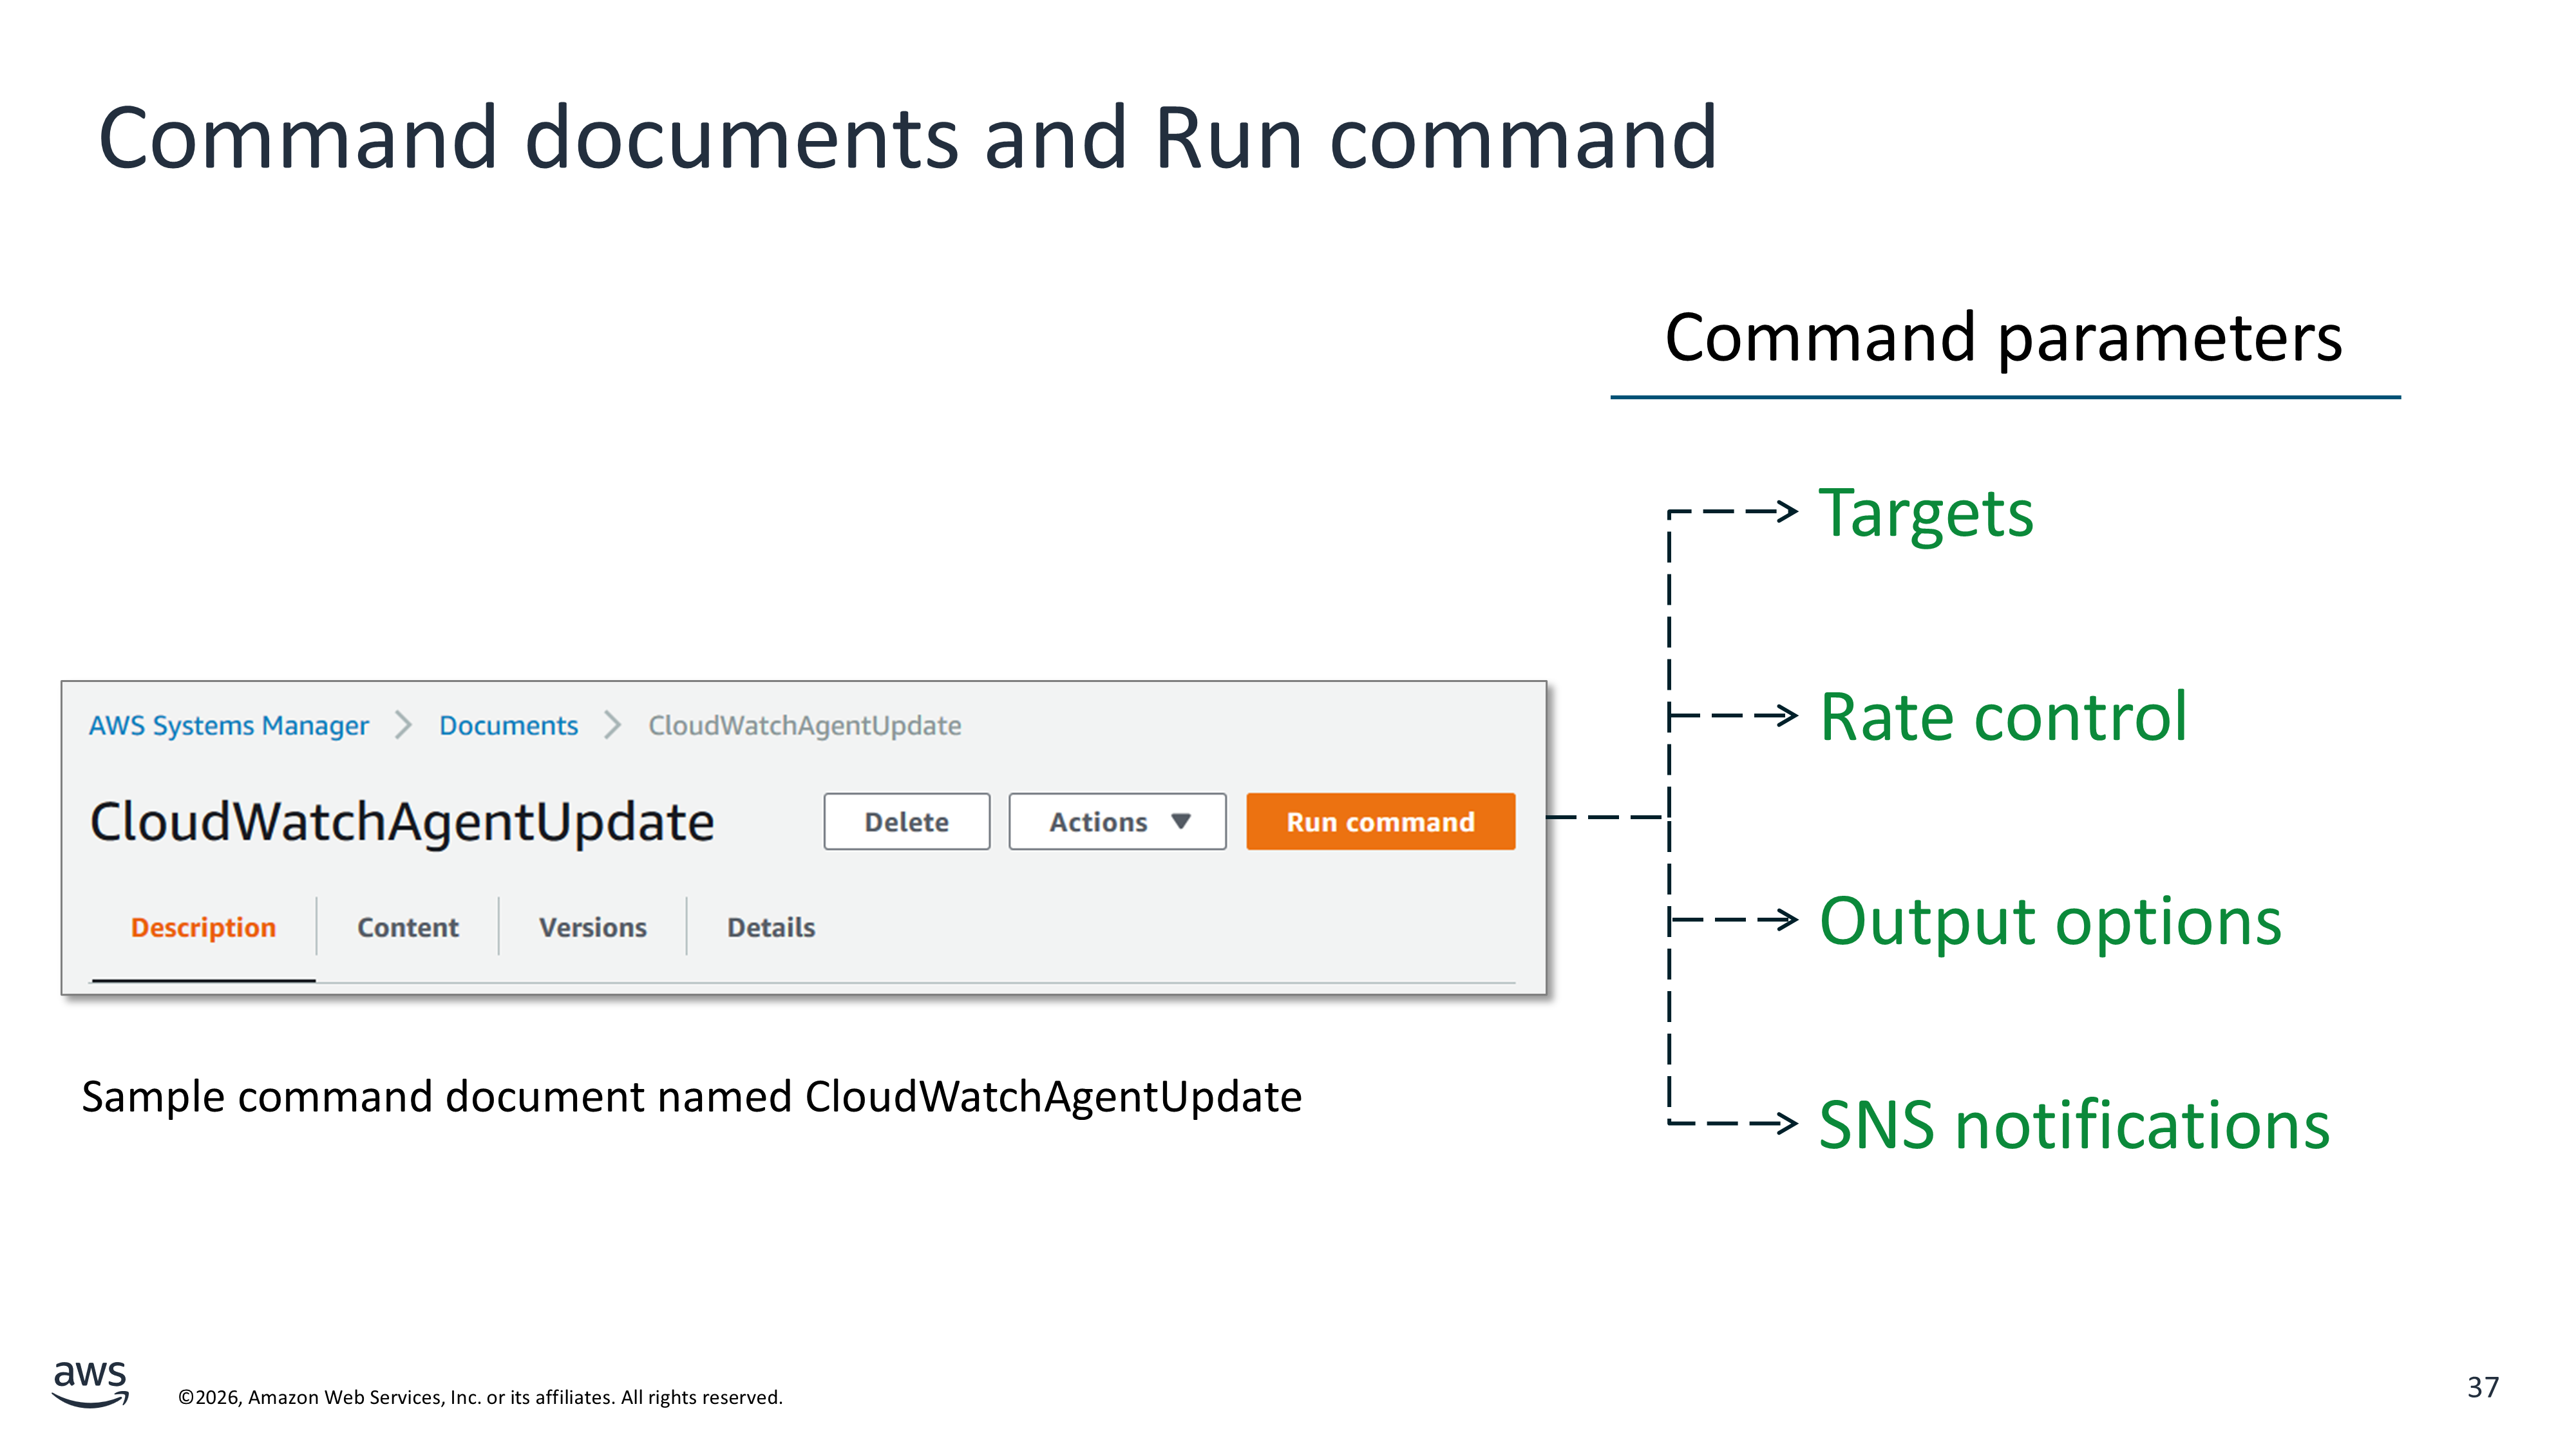2576x1449 pixels.
Task: Click the orange Run command button
Action: coord(1379,822)
